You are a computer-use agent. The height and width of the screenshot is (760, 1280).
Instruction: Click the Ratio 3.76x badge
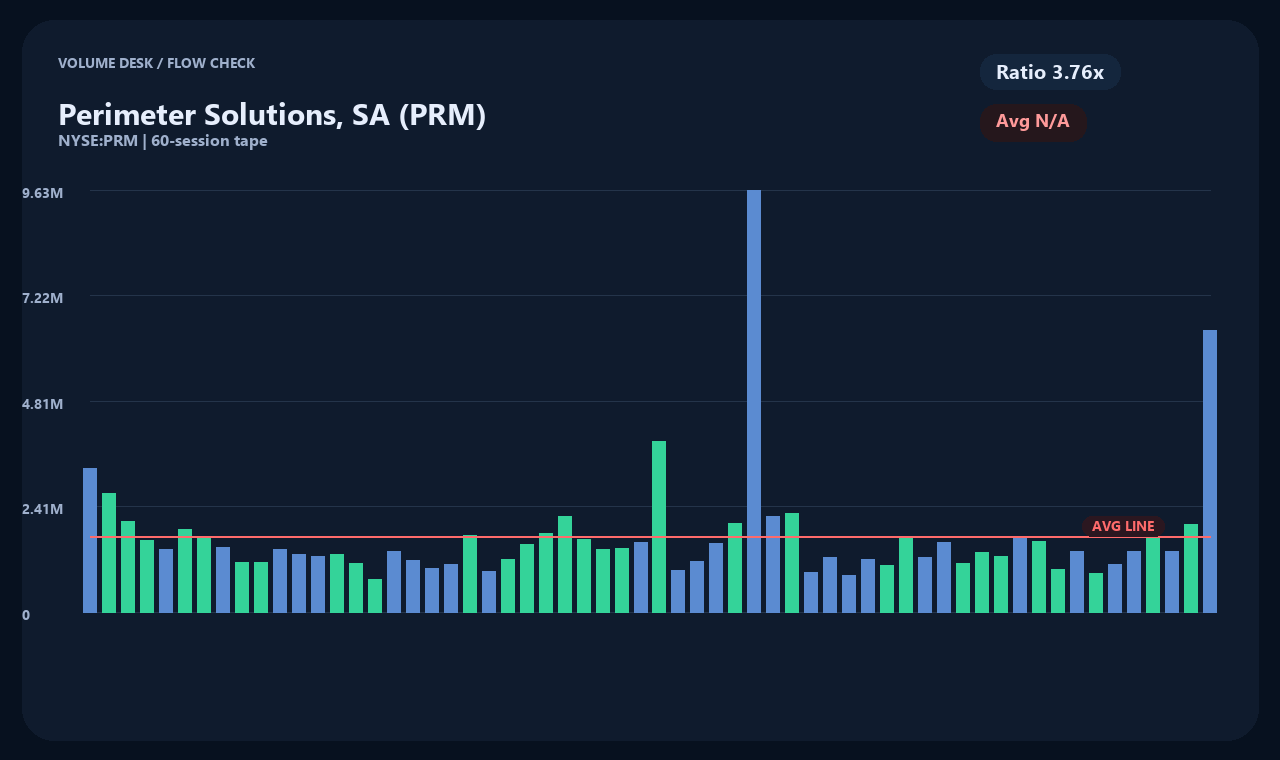[x=1050, y=72]
